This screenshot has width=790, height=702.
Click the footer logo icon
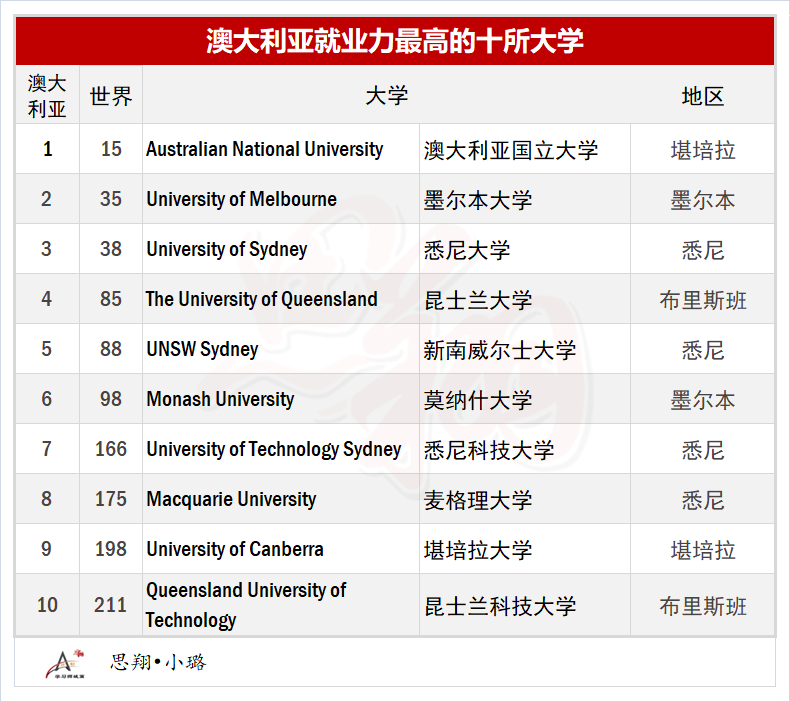(64, 664)
